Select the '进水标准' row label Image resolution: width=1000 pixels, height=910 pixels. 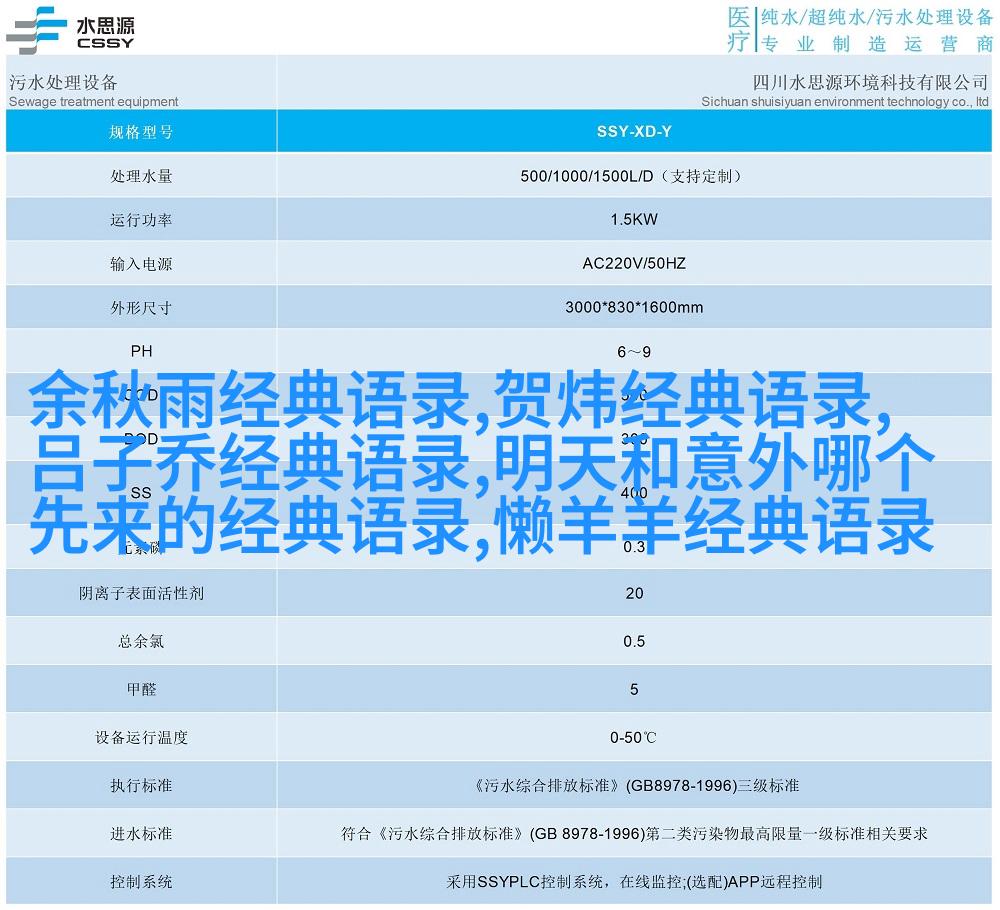pyautogui.click(x=141, y=833)
